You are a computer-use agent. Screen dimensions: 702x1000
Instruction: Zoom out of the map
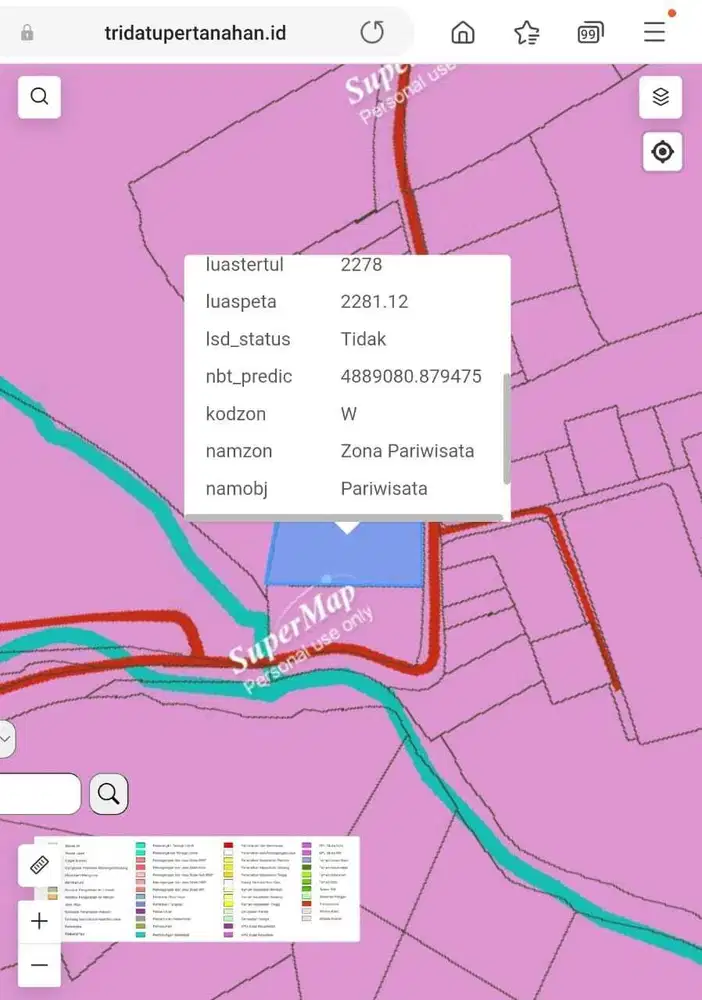39,965
